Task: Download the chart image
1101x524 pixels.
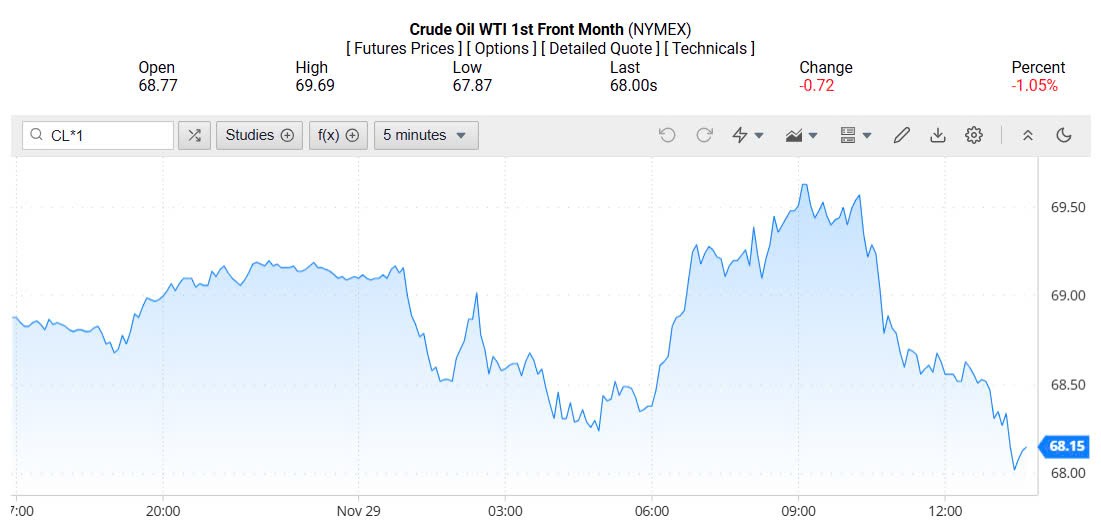Action: tap(937, 135)
